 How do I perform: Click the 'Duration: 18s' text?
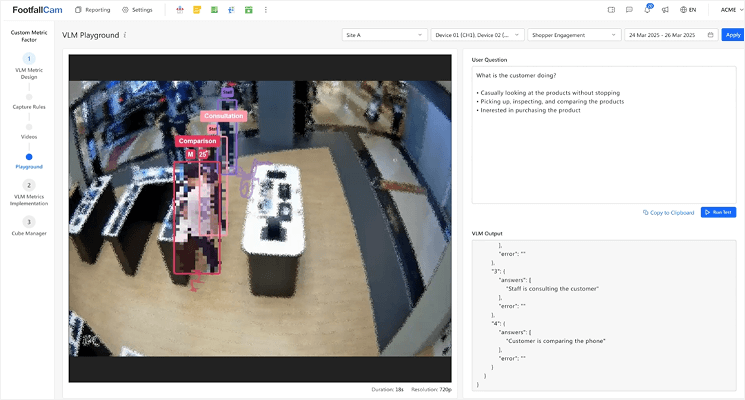click(387, 390)
